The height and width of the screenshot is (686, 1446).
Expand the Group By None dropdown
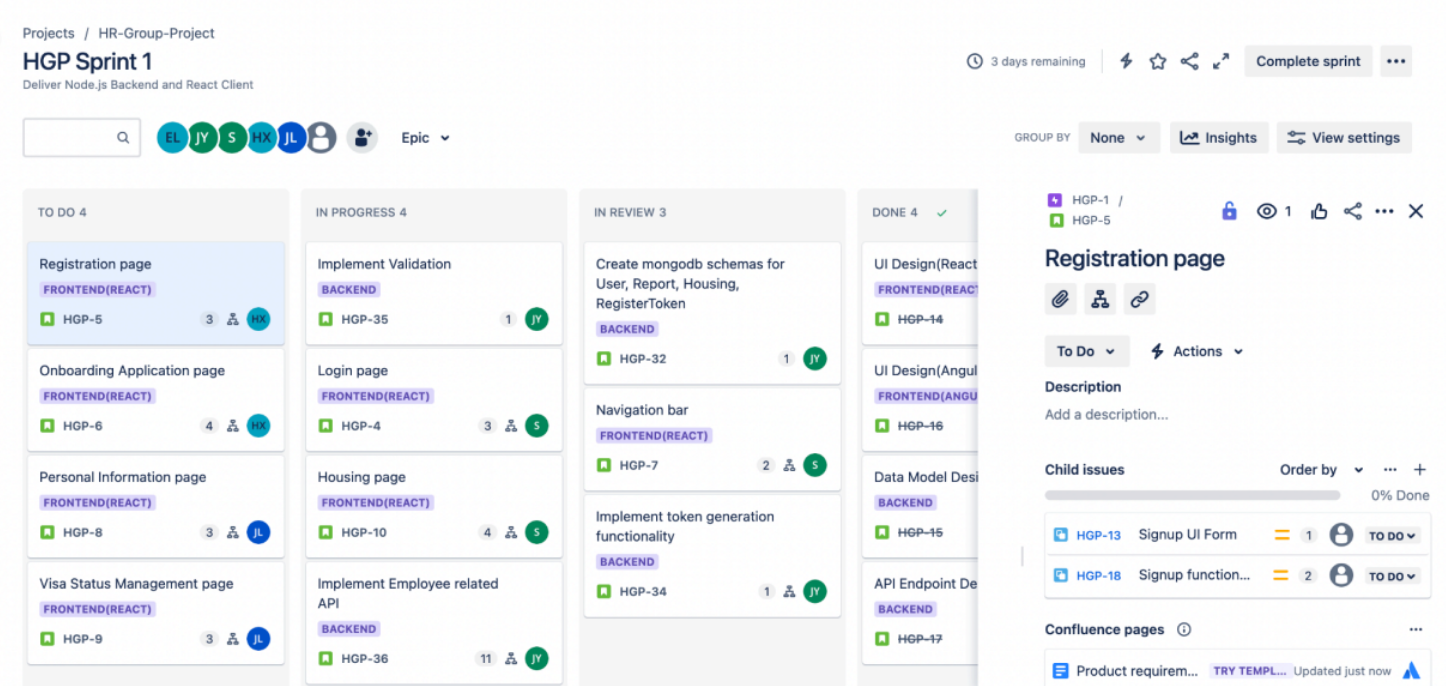[x=1118, y=138]
